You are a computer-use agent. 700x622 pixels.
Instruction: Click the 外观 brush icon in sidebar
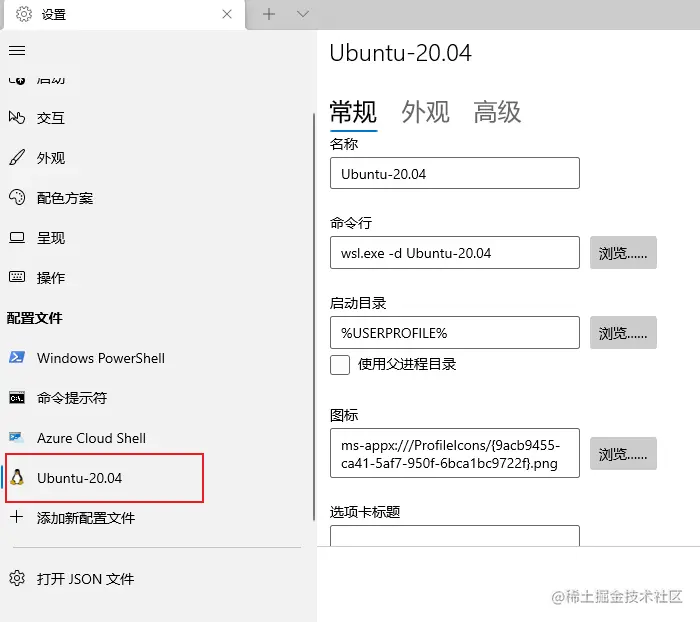pyautogui.click(x=17, y=158)
